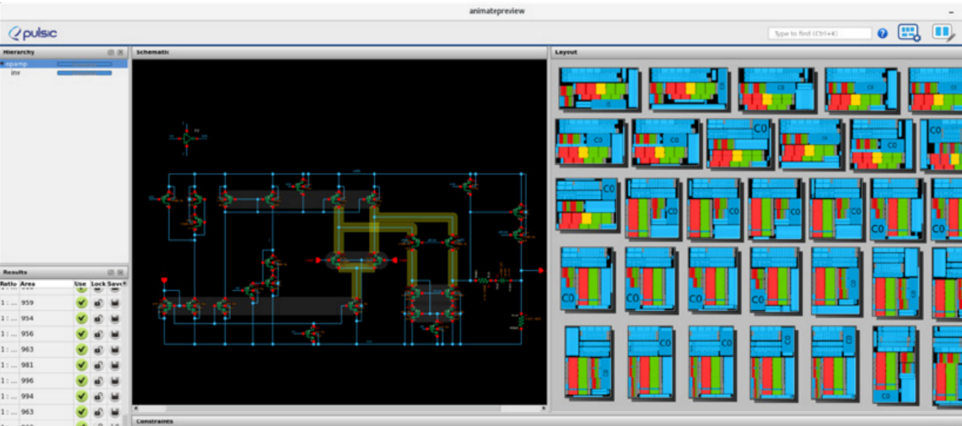Close the Results panel

pyautogui.click(x=120, y=273)
